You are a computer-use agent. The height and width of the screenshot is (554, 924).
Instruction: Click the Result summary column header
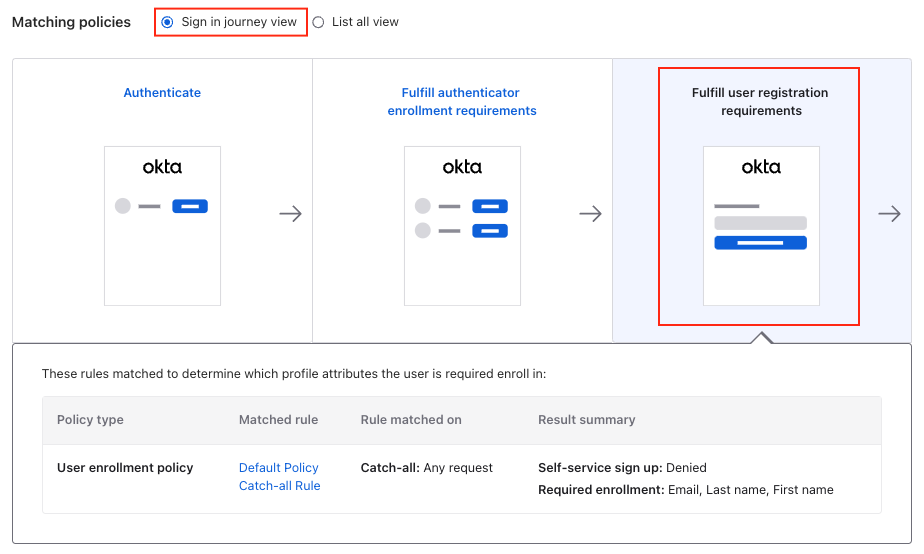pyautogui.click(x=586, y=420)
